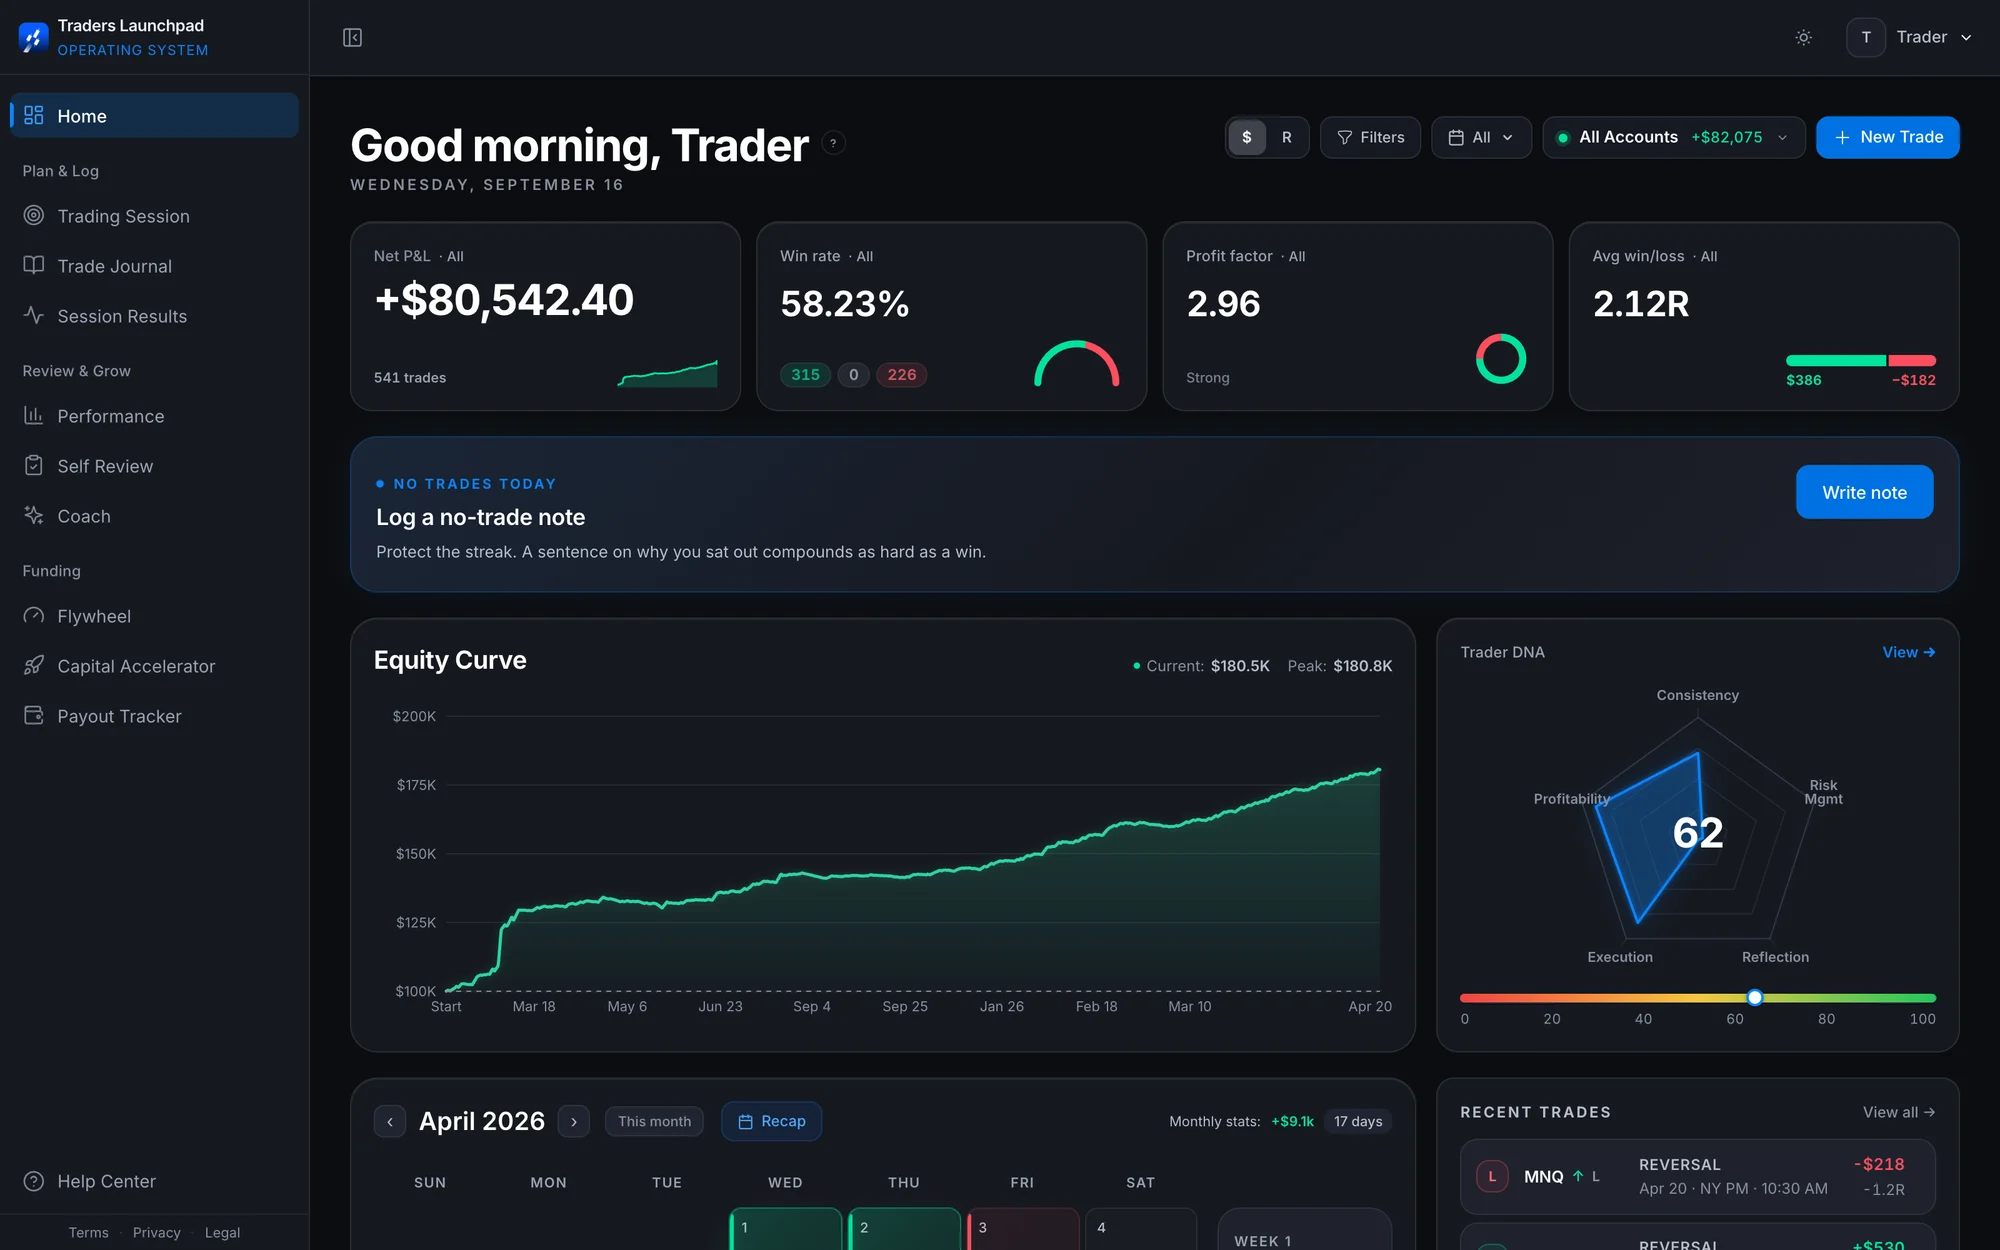Toggle light theme sun icon
Viewport: 2000px width, 1250px height.
1803,37
